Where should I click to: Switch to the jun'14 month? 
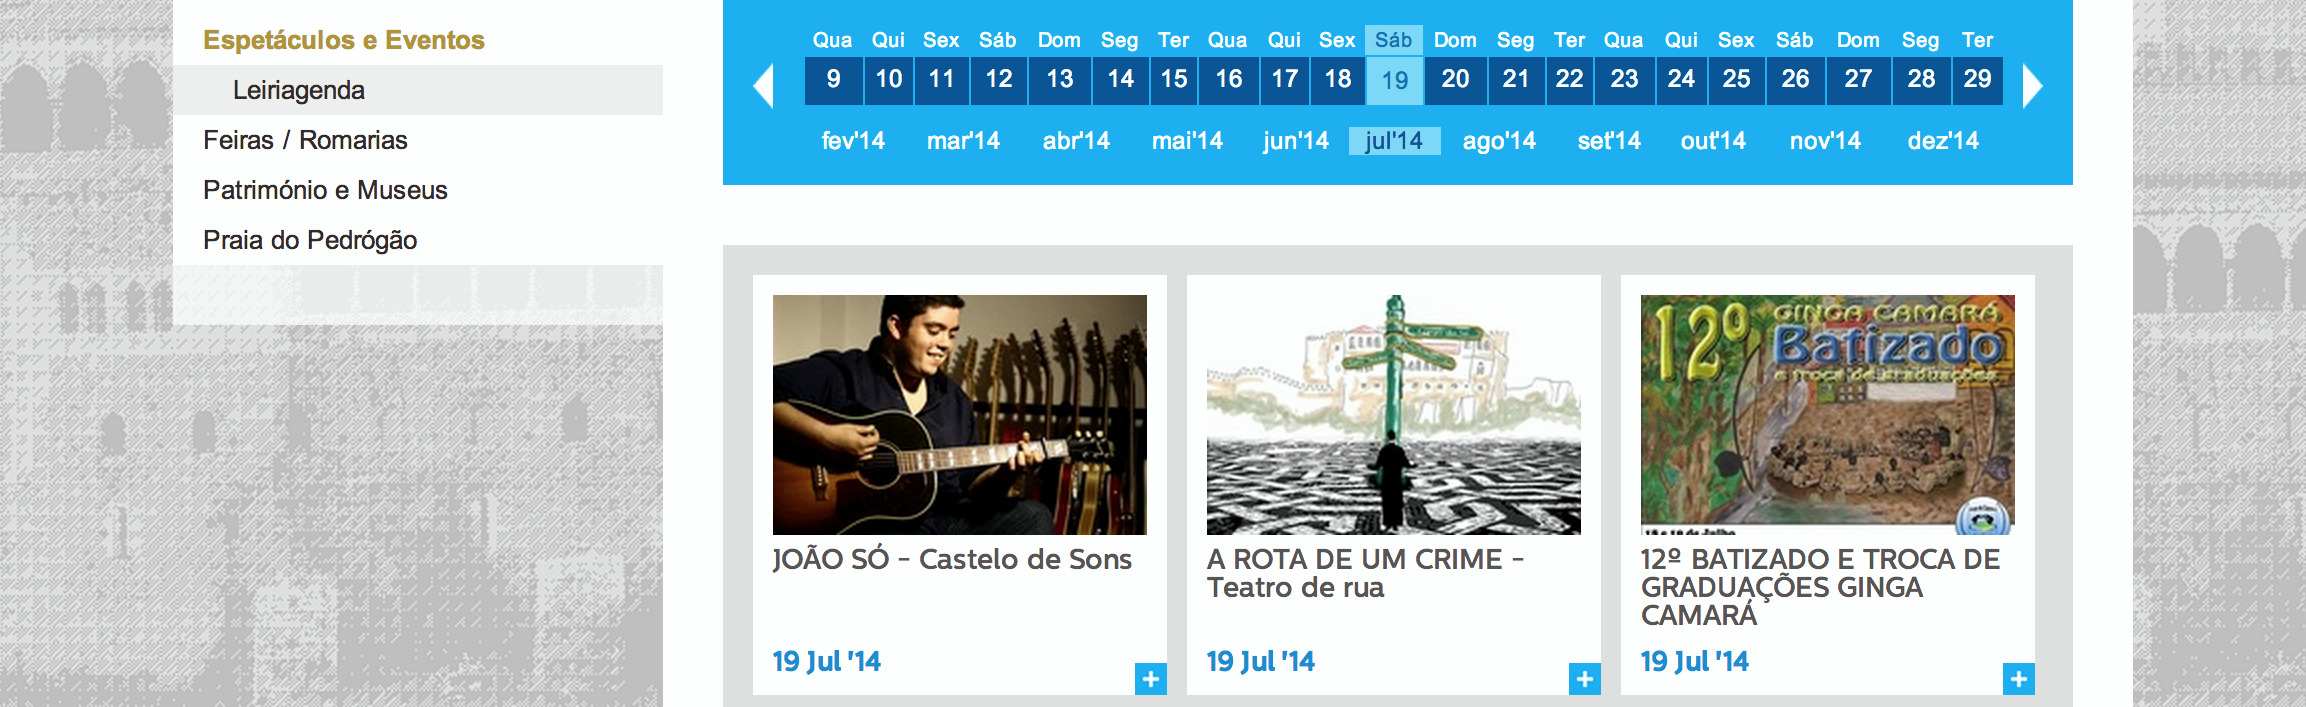point(1296,141)
